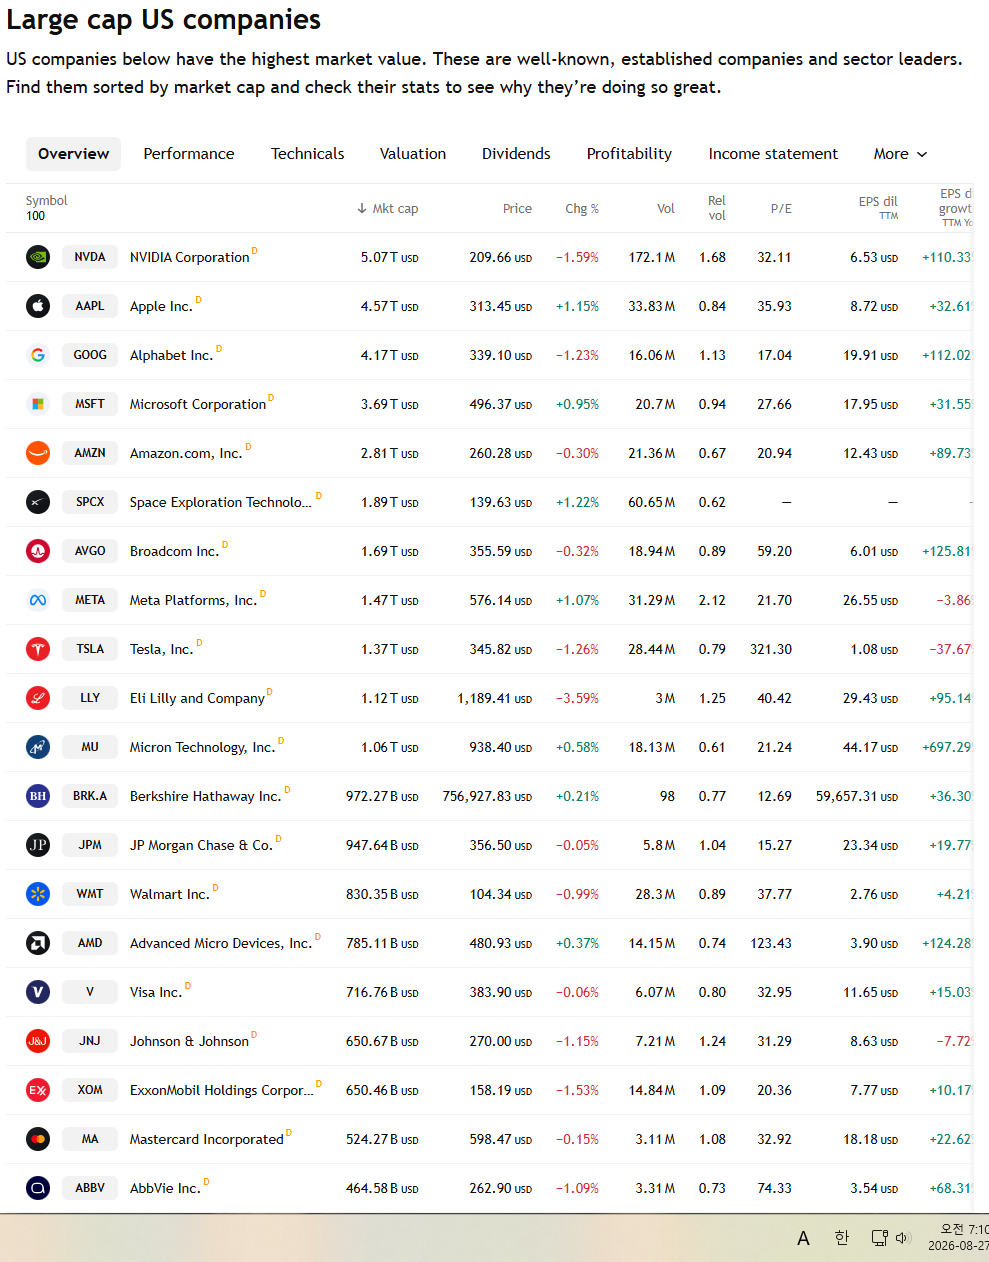Open the Amazon.com, Inc. company link

point(186,454)
